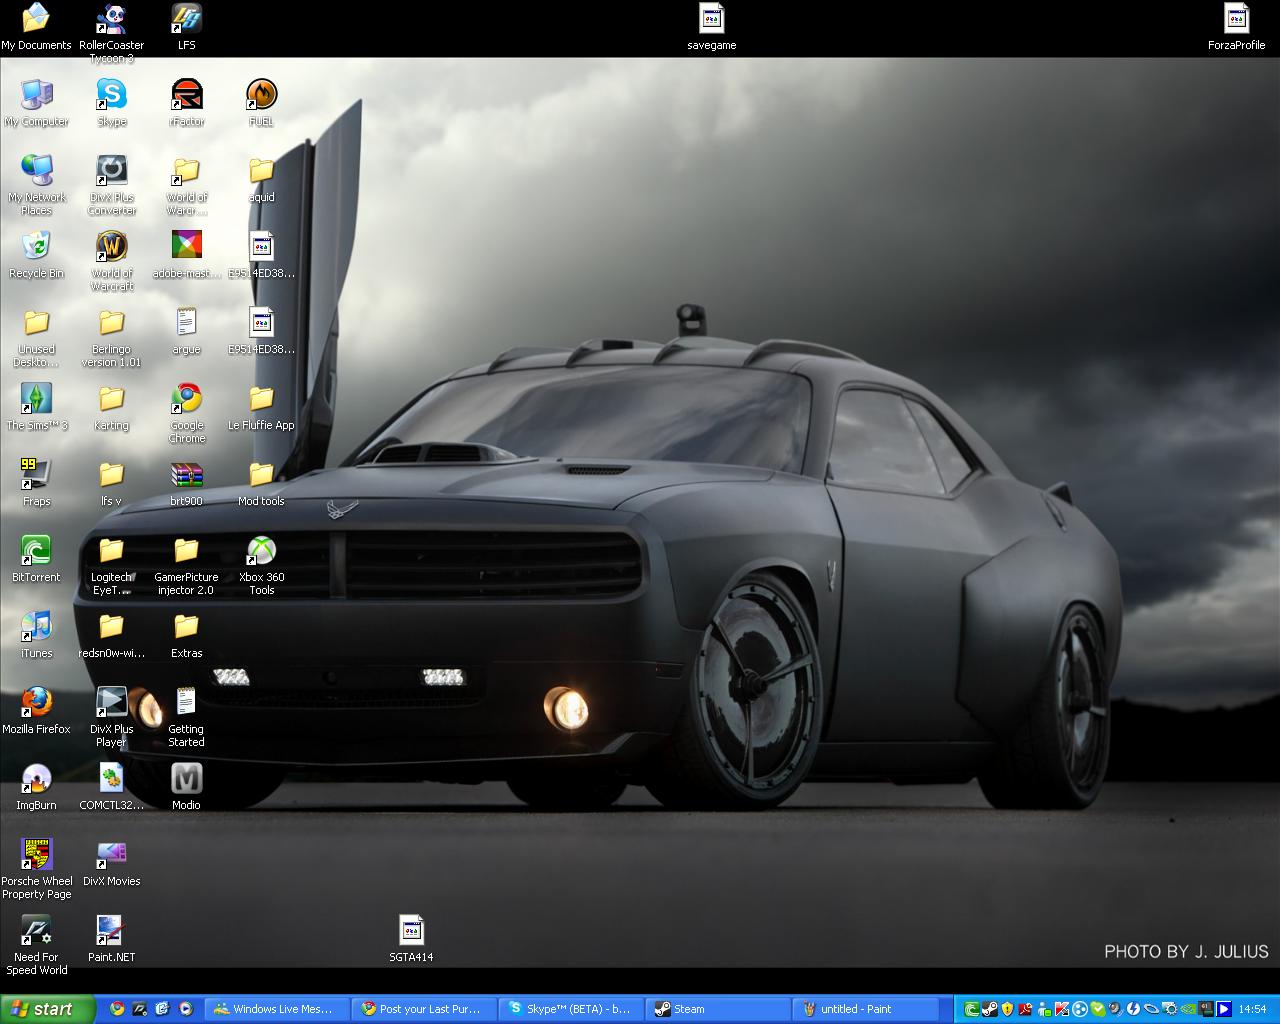The height and width of the screenshot is (1024, 1280).
Task: Select the Need For Speed World shortcut
Action: [x=36, y=945]
